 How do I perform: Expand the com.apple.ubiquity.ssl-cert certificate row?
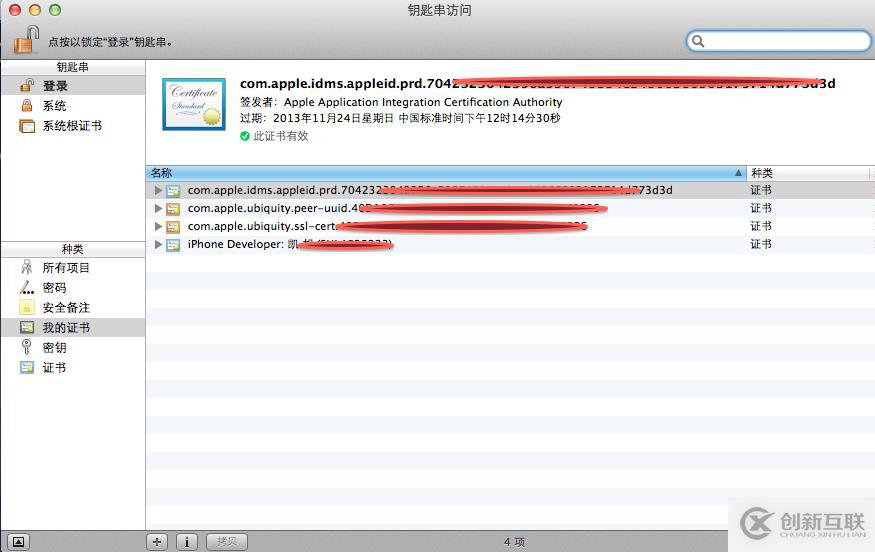(158, 226)
